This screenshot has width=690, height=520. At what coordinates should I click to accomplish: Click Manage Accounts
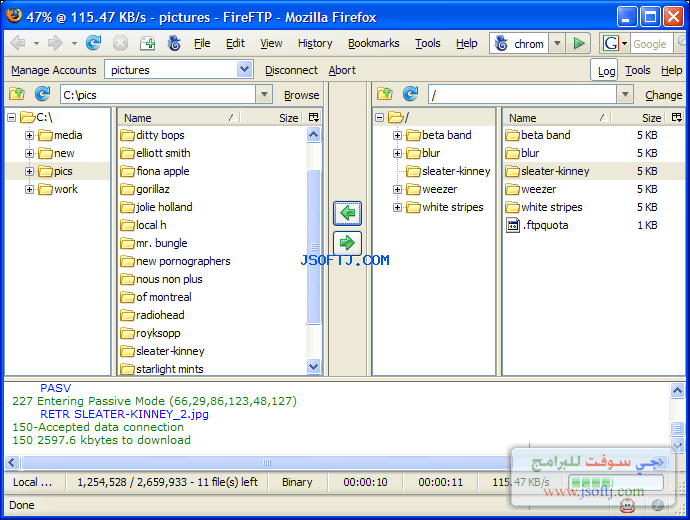[x=54, y=70]
